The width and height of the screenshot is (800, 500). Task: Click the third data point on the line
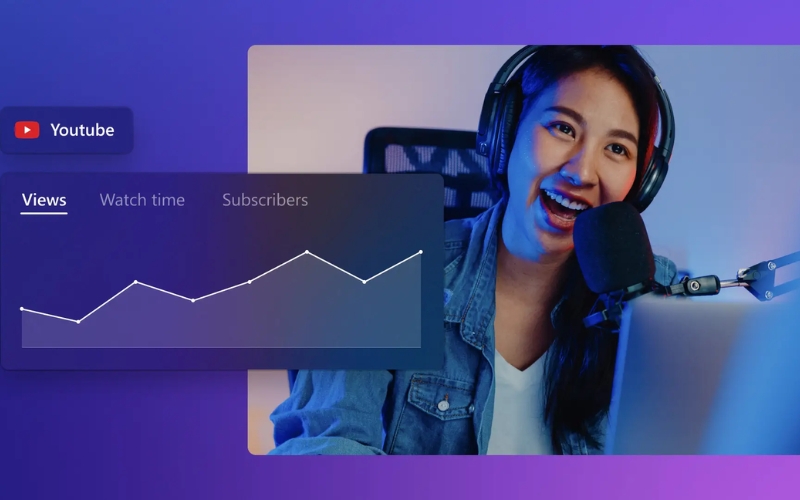point(136,282)
